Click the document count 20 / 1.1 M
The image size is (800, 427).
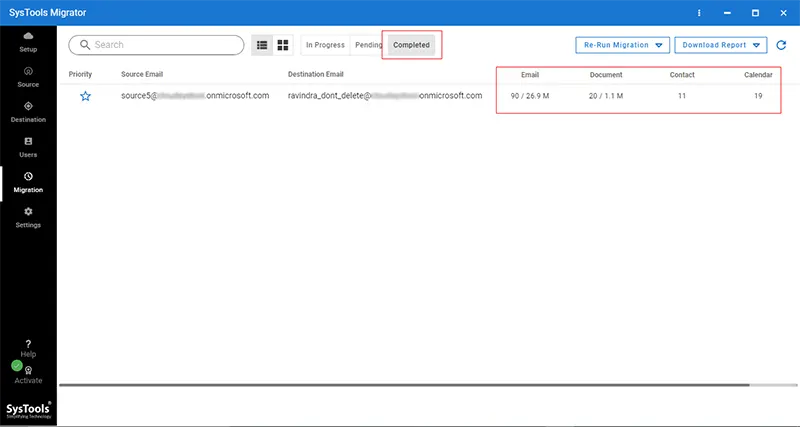tap(606, 96)
